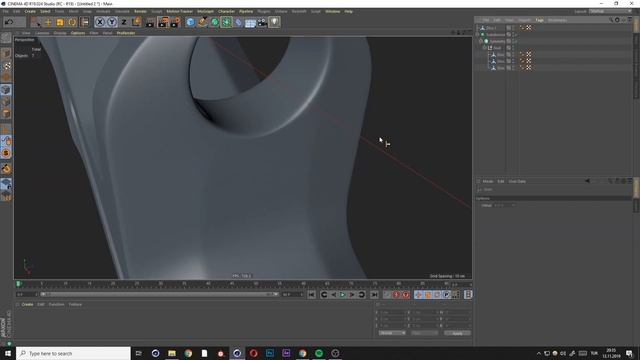Click the green Array modeling icon
The width and height of the screenshot is (640, 360).
pyautogui.click(x=227, y=22)
